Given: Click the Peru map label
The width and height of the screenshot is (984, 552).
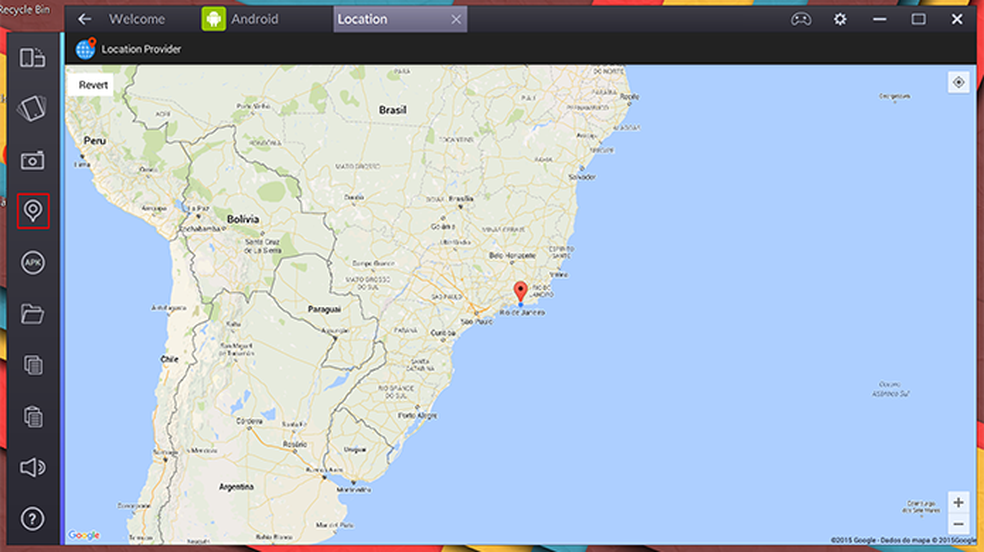Looking at the screenshot, I should (x=95, y=141).
